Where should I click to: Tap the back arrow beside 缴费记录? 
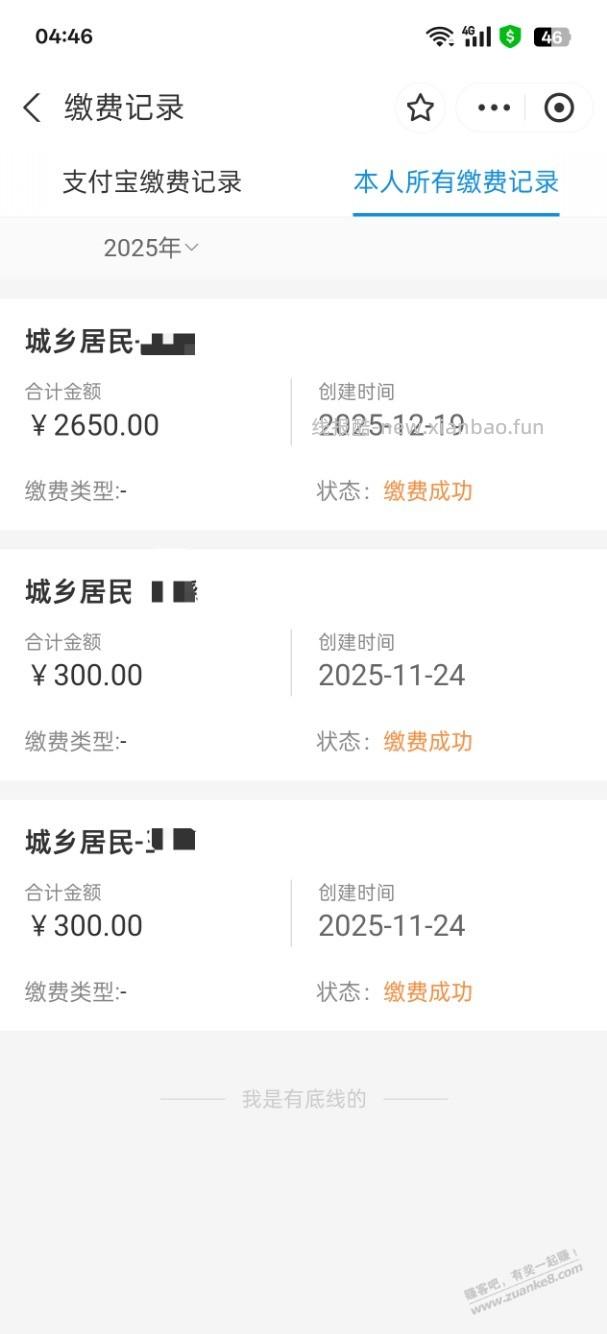pyautogui.click(x=31, y=106)
